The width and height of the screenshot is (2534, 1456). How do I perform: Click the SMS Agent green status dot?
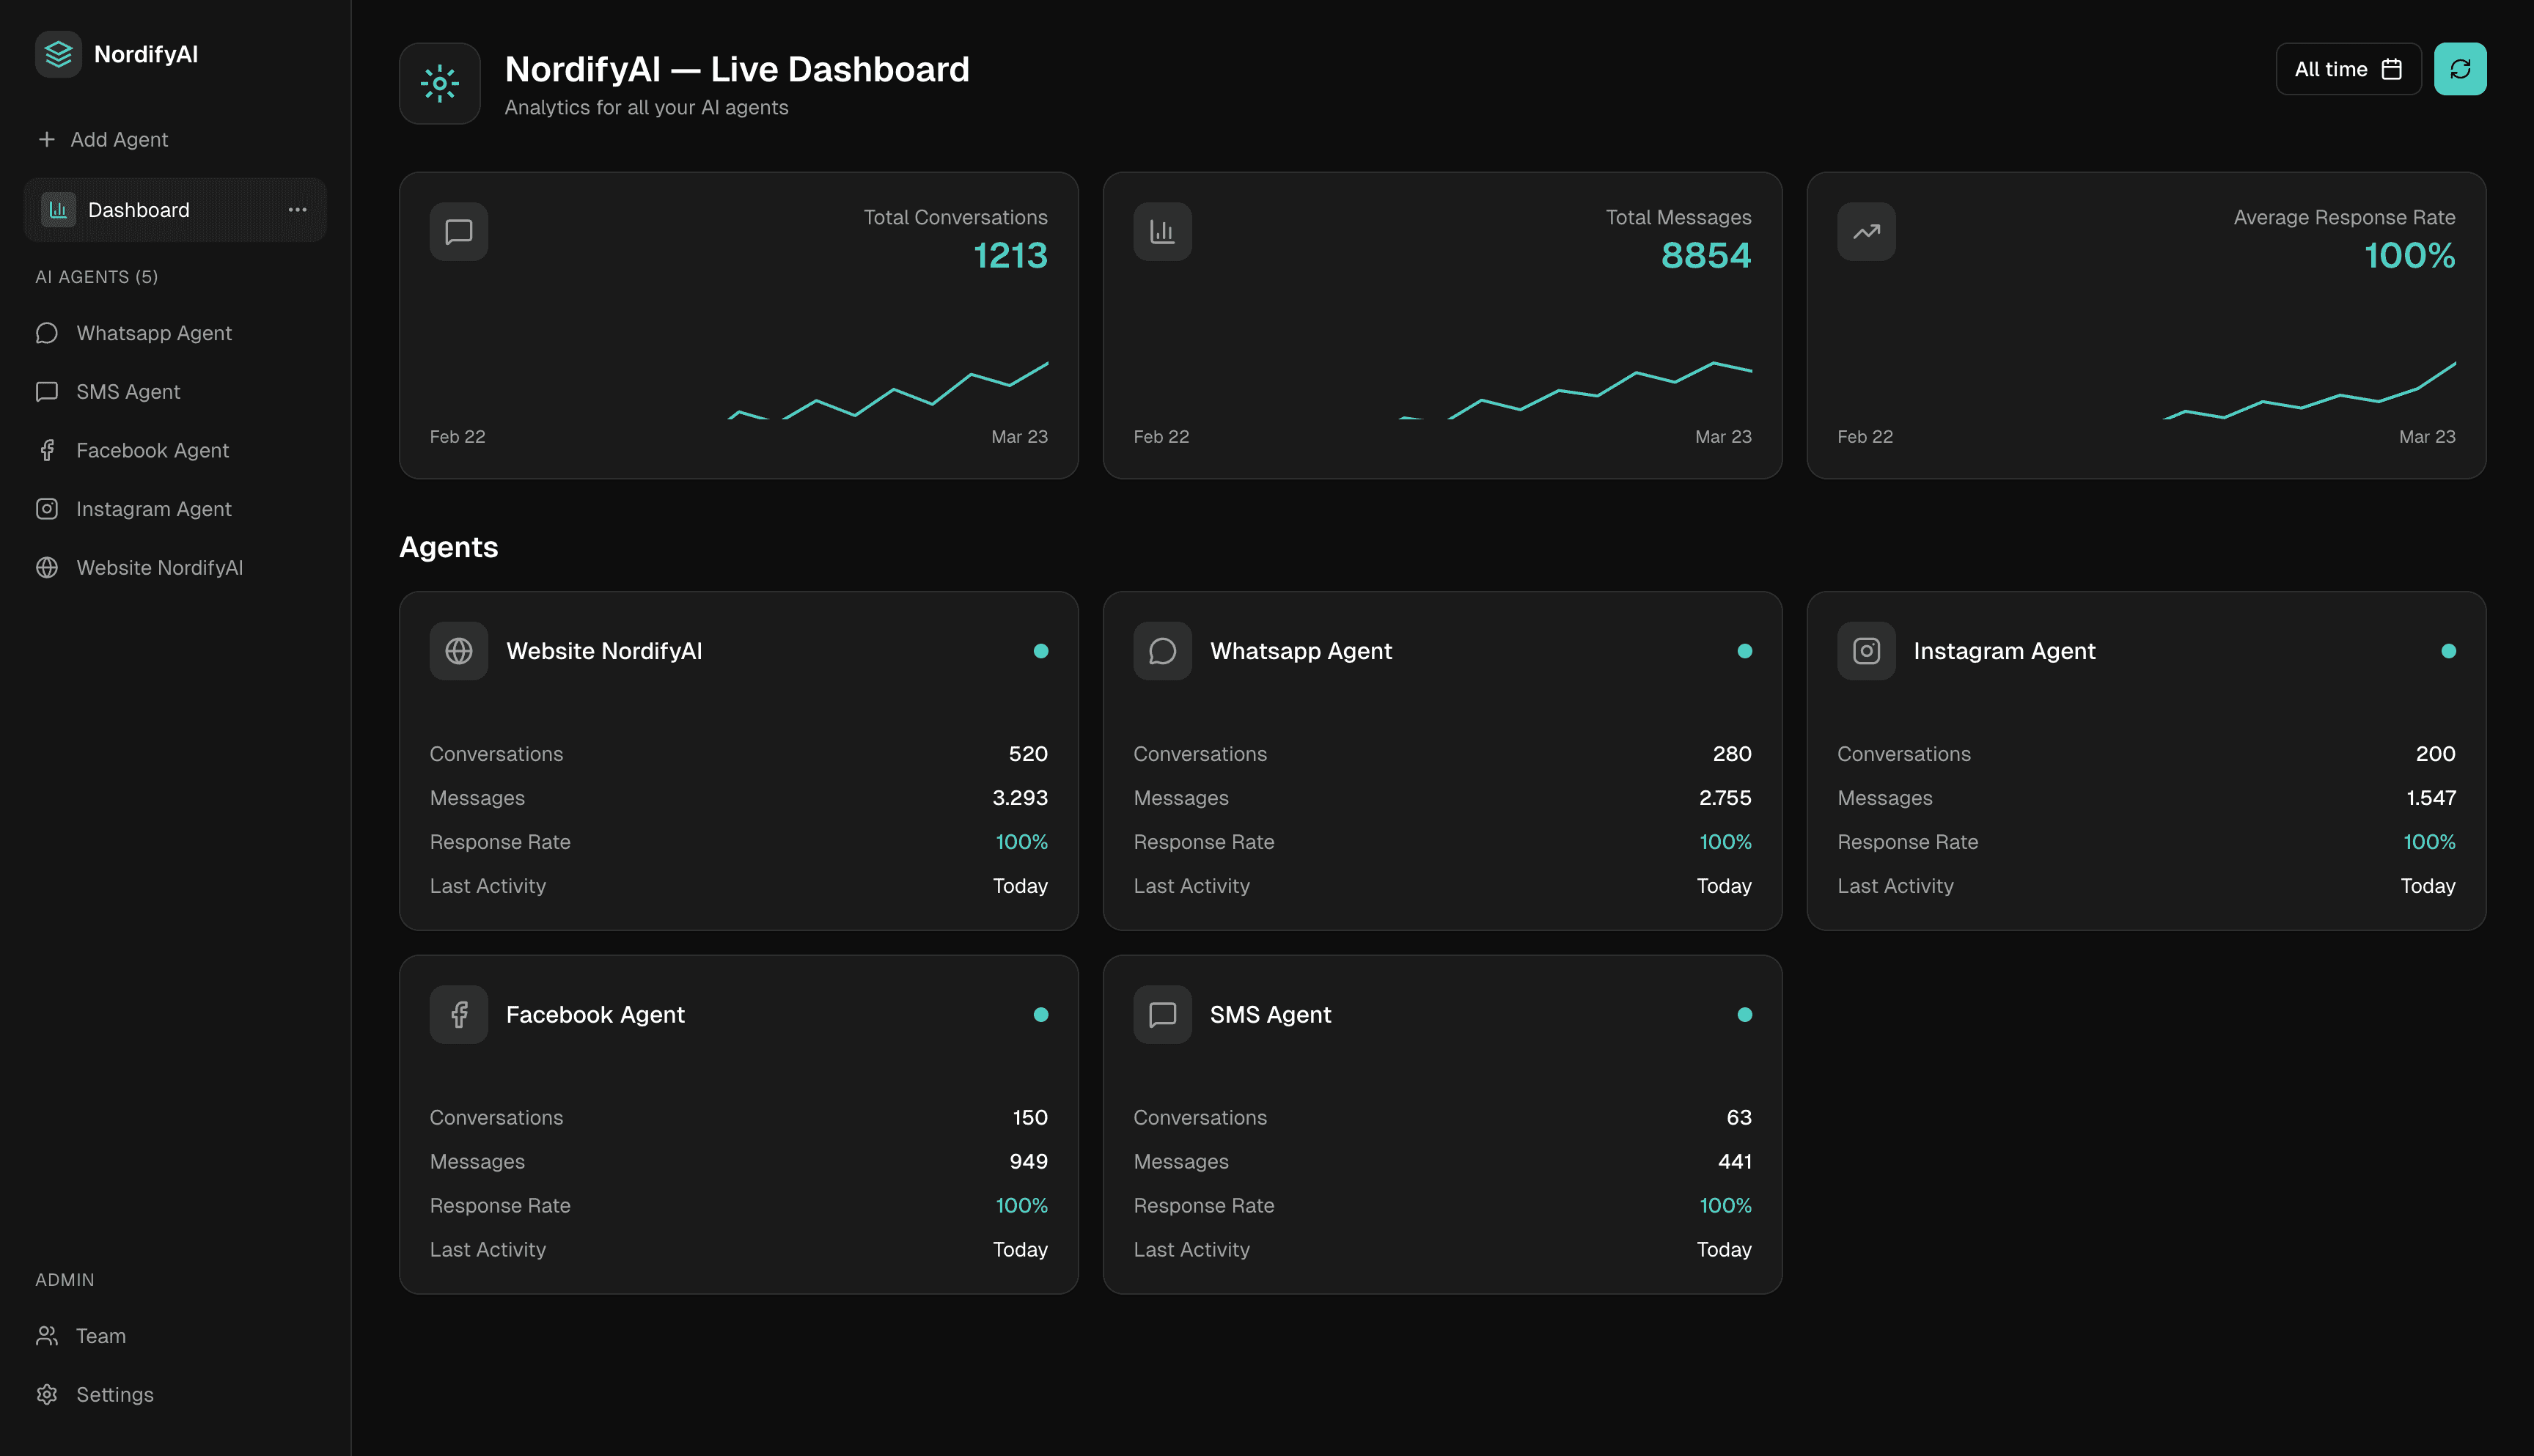1745,1014
